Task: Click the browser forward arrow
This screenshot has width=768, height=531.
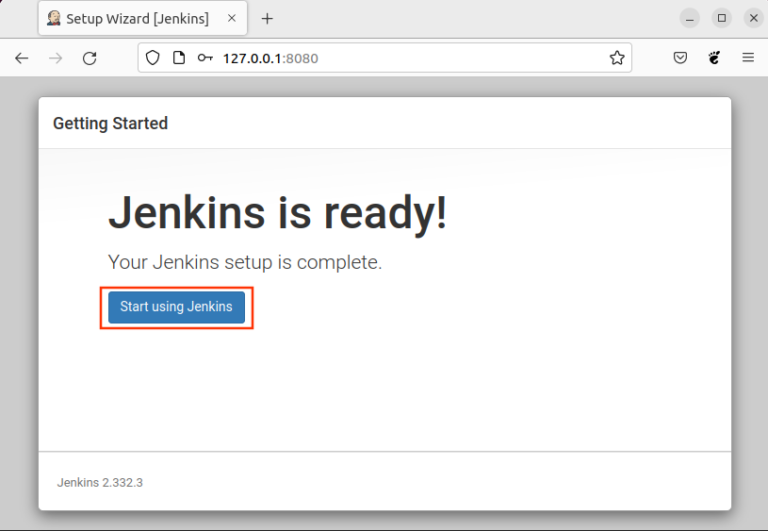Action: tap(56, 58)
